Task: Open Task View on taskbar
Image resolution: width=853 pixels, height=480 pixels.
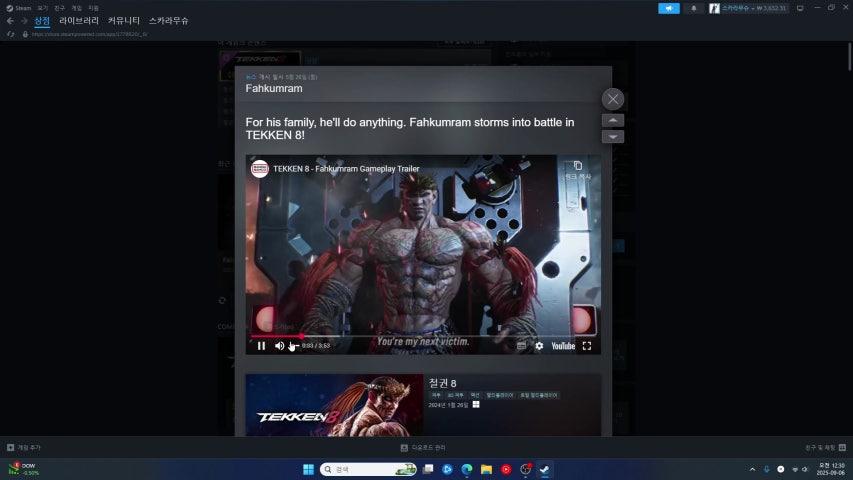Action: point(428,469)
